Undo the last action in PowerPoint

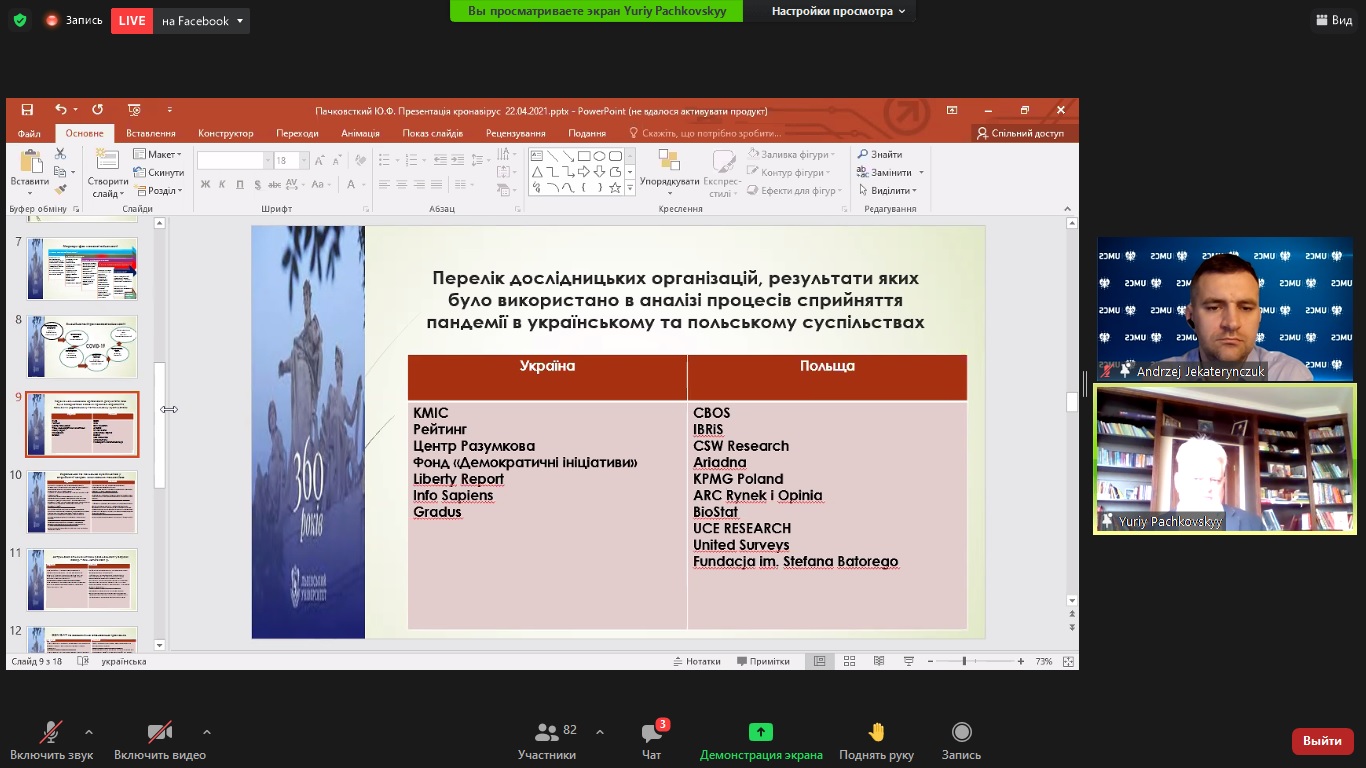click(61, 110)
